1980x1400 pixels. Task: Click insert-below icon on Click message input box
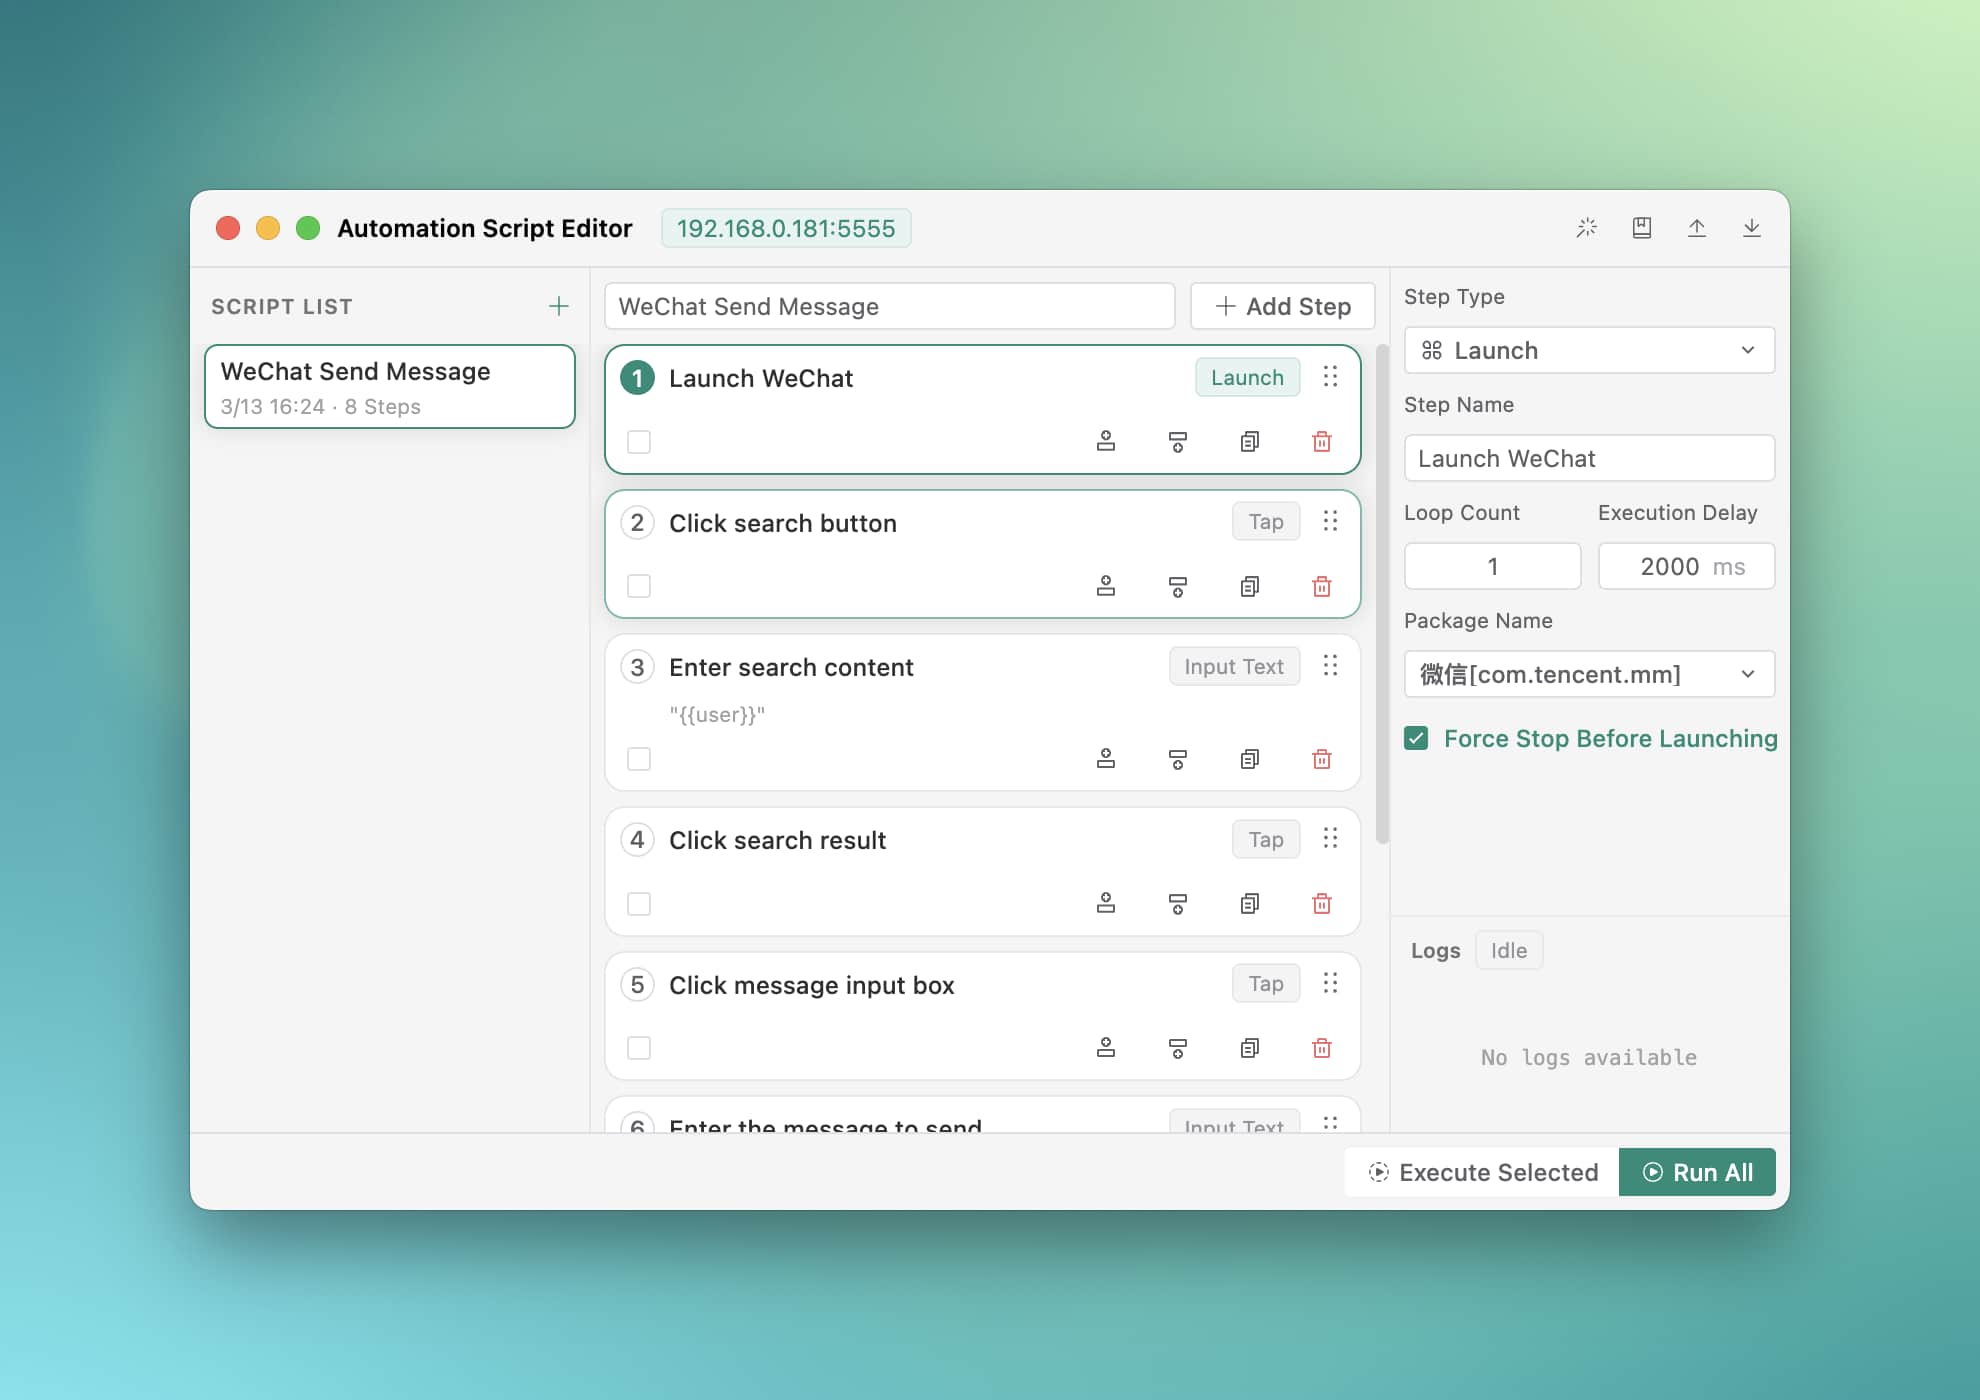[x=1178, y=1048]
